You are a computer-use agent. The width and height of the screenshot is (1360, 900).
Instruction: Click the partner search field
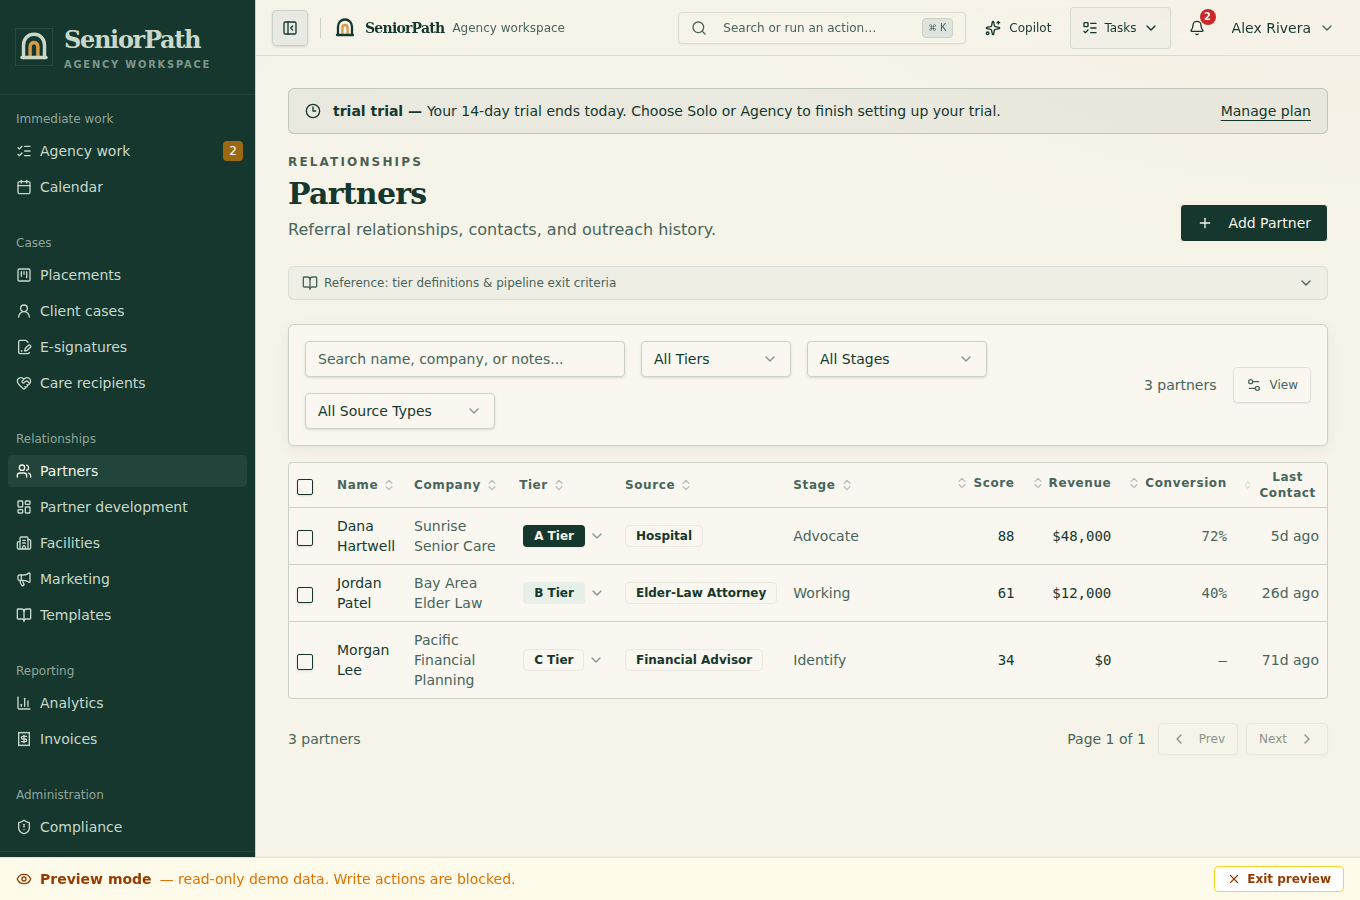pyautogui.click(x=465, y=359)
